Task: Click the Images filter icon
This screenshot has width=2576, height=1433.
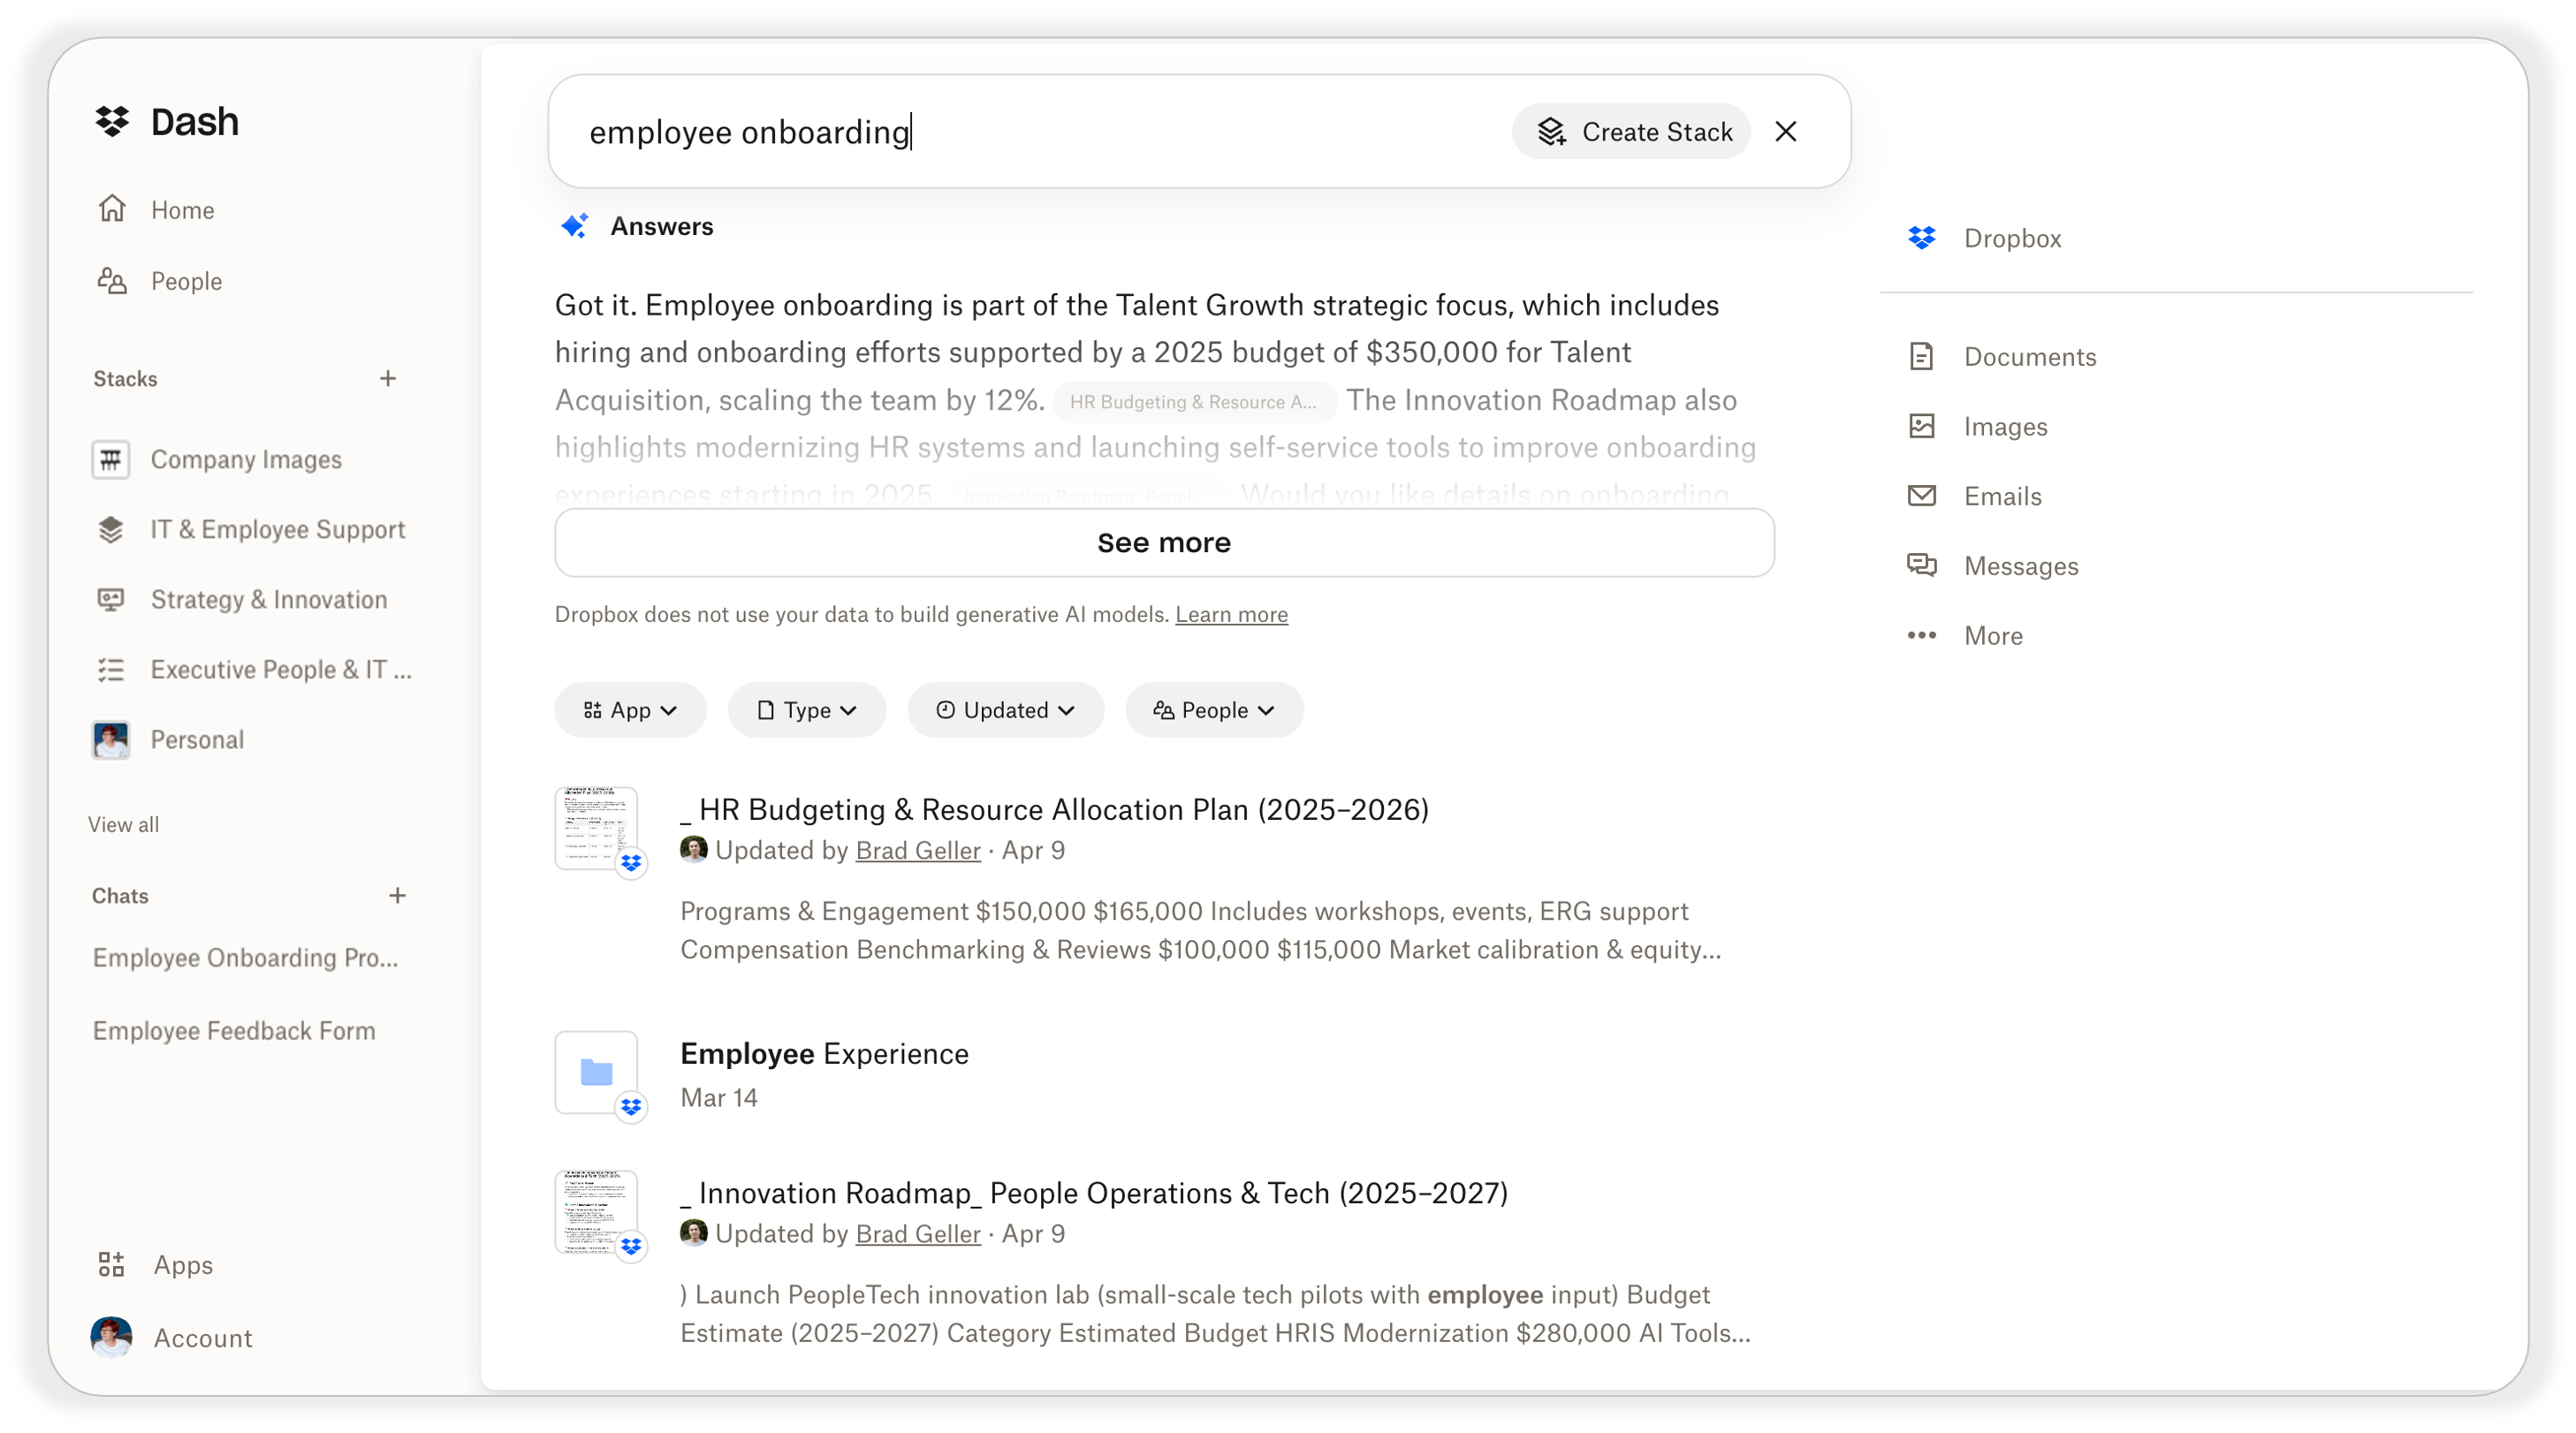Action: click(1921, 425)
